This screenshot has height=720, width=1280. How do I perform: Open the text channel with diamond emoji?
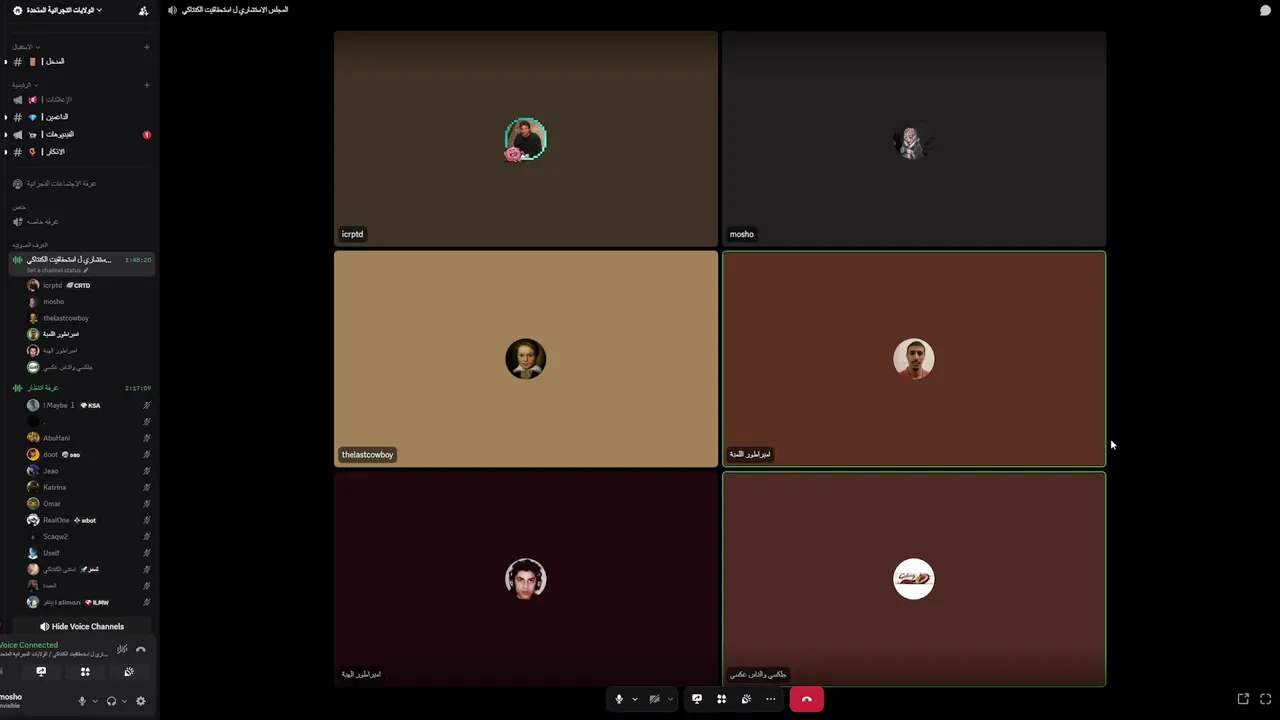coord(80,117)
